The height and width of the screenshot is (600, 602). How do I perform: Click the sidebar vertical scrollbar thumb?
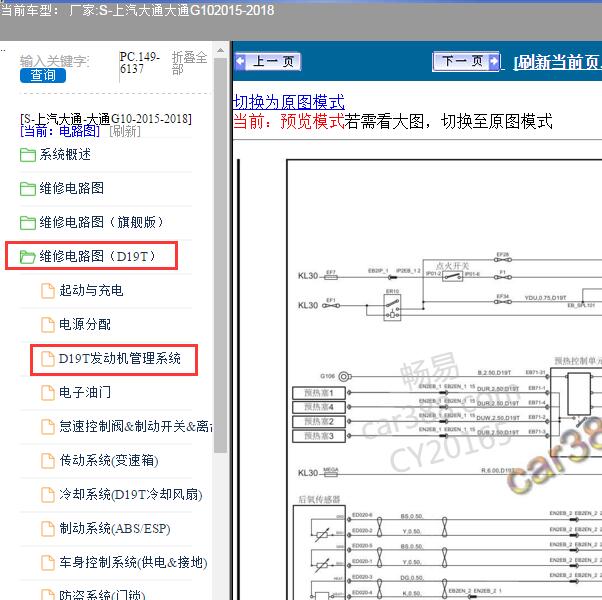[x=220, y=255]
